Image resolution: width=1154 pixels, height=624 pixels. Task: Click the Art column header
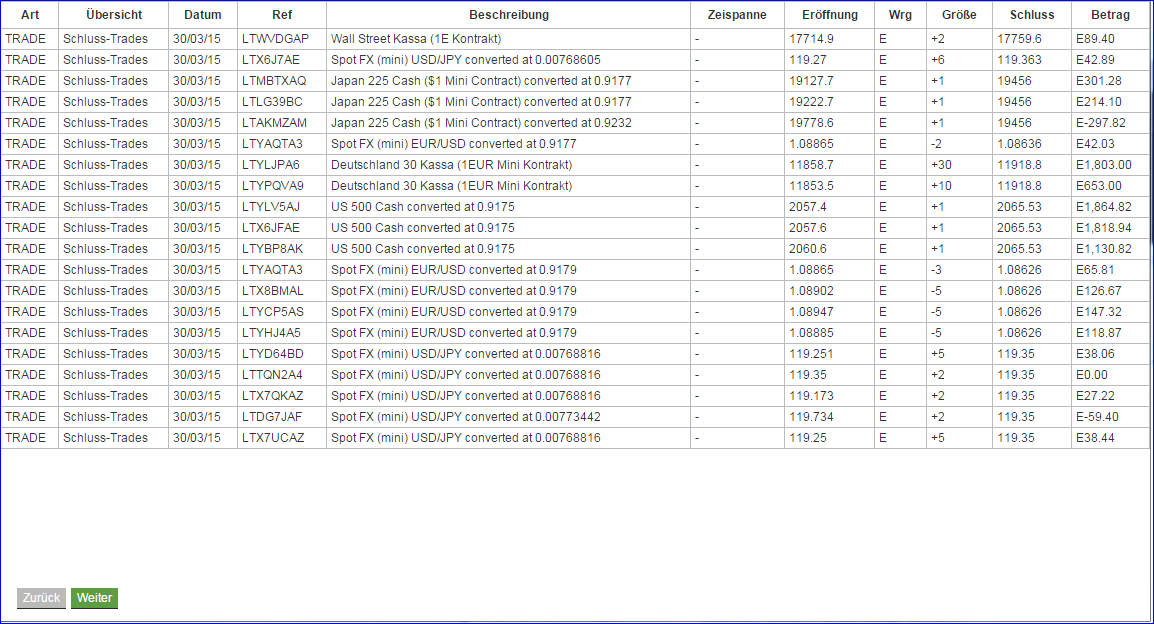29,14
